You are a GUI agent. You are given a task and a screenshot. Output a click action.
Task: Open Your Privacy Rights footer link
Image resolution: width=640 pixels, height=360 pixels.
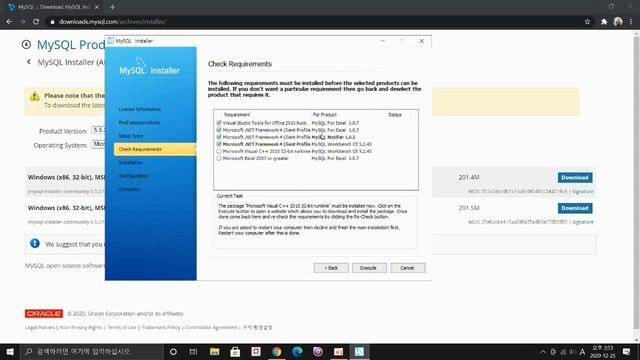coord(81,327)
